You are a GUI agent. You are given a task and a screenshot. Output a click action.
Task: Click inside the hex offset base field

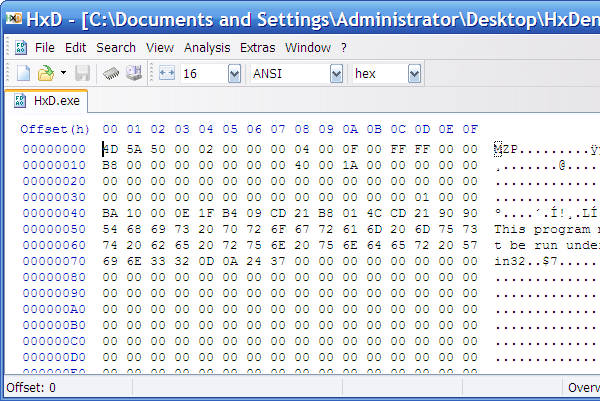click(380, 73)
